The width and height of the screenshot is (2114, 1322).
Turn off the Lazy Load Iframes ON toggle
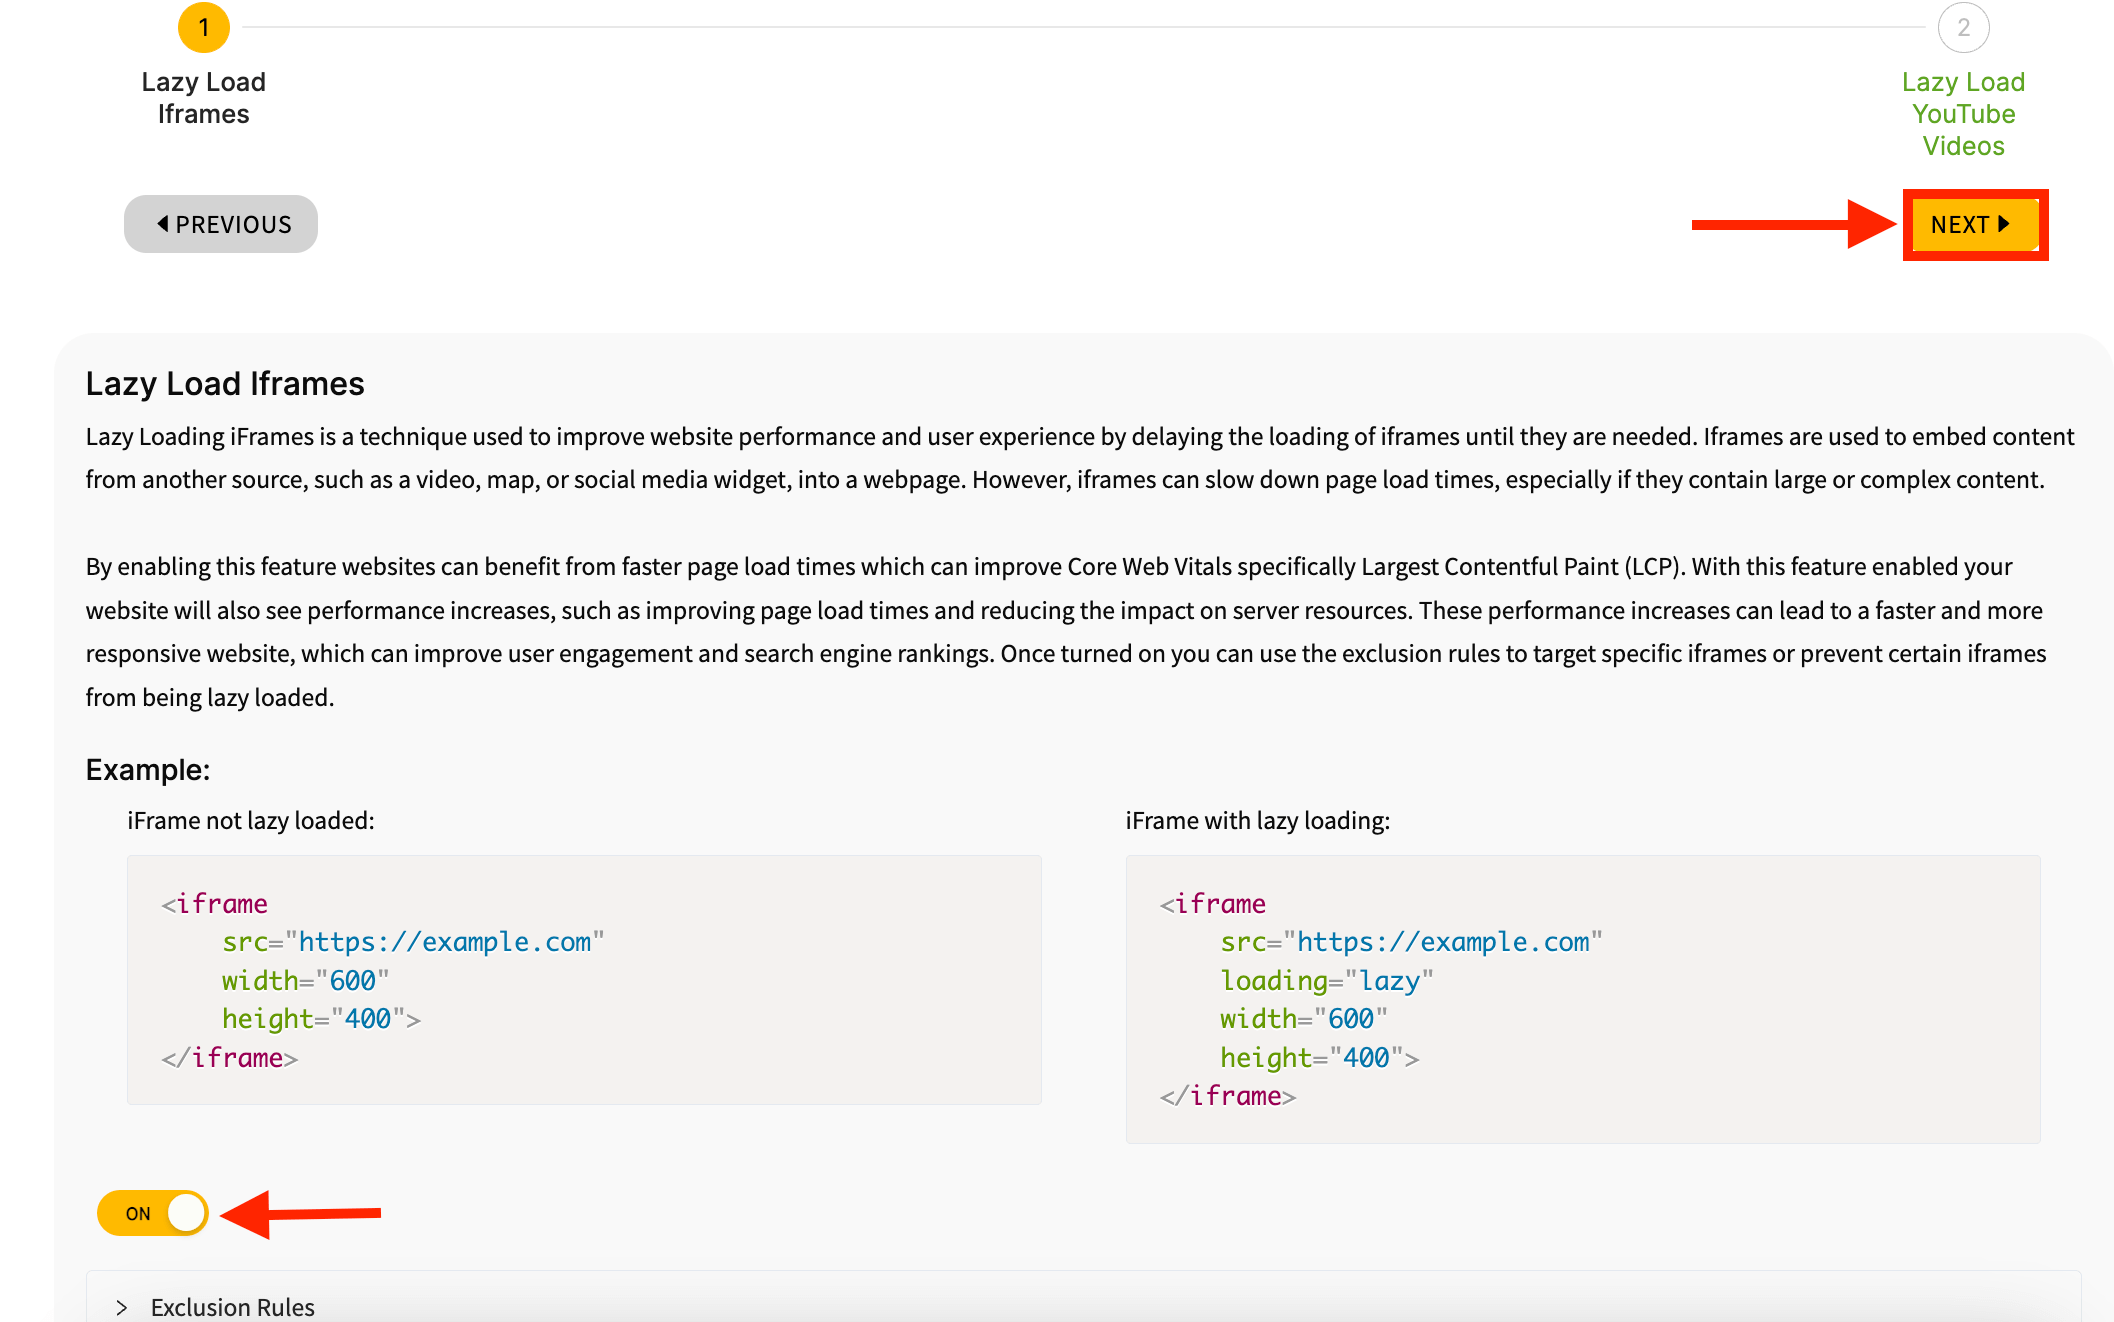153,1213
